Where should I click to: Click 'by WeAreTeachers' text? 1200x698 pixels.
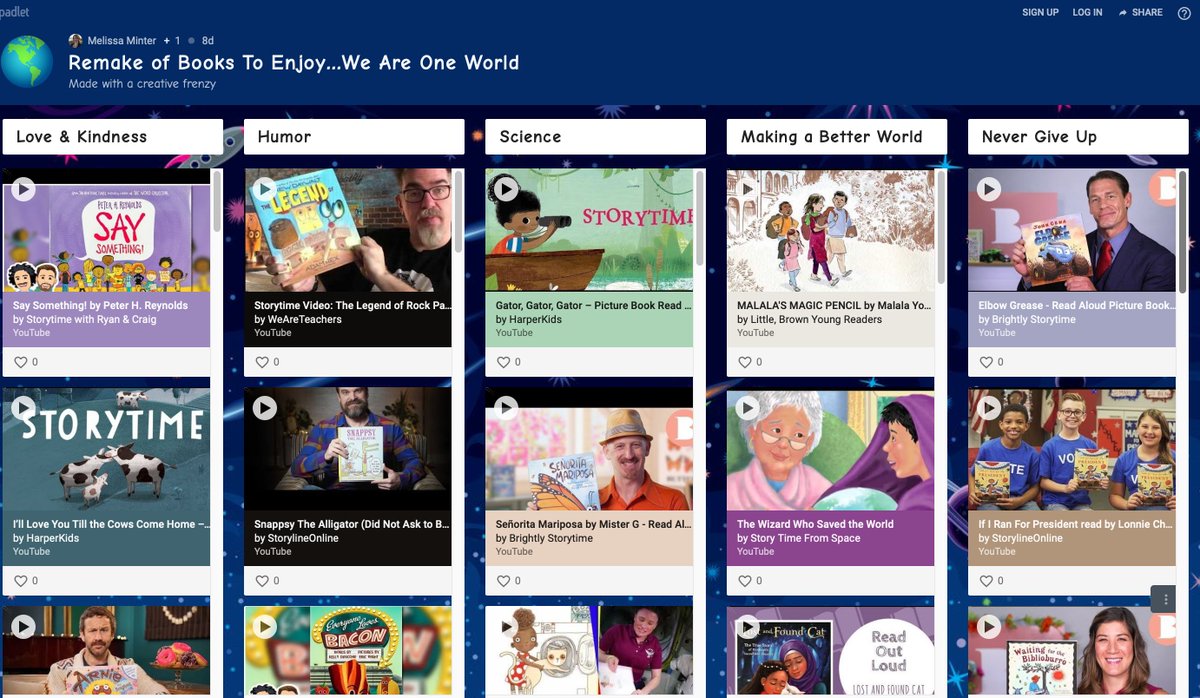pyautogui.click(x=298, y=319)
